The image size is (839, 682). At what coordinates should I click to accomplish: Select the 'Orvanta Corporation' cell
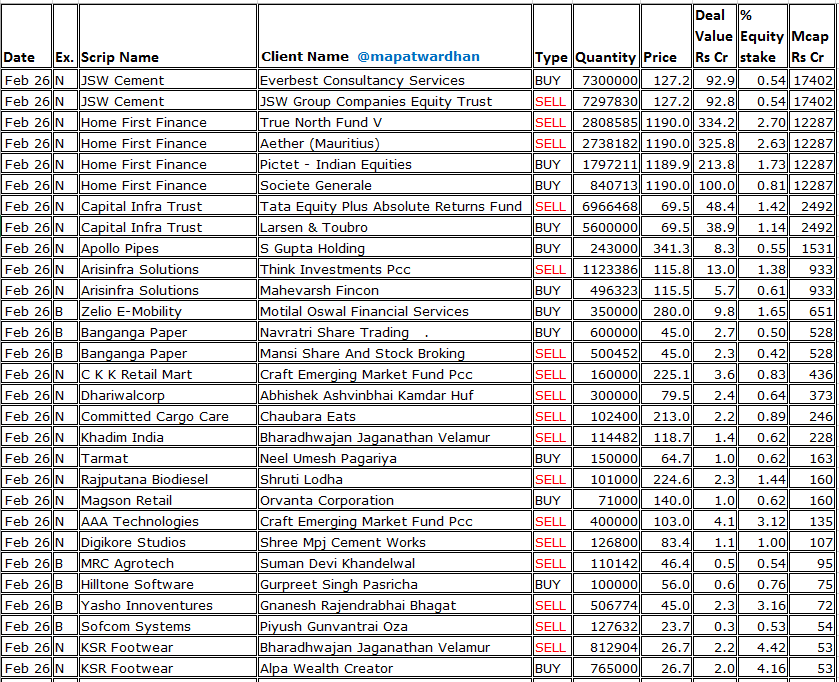395,500
